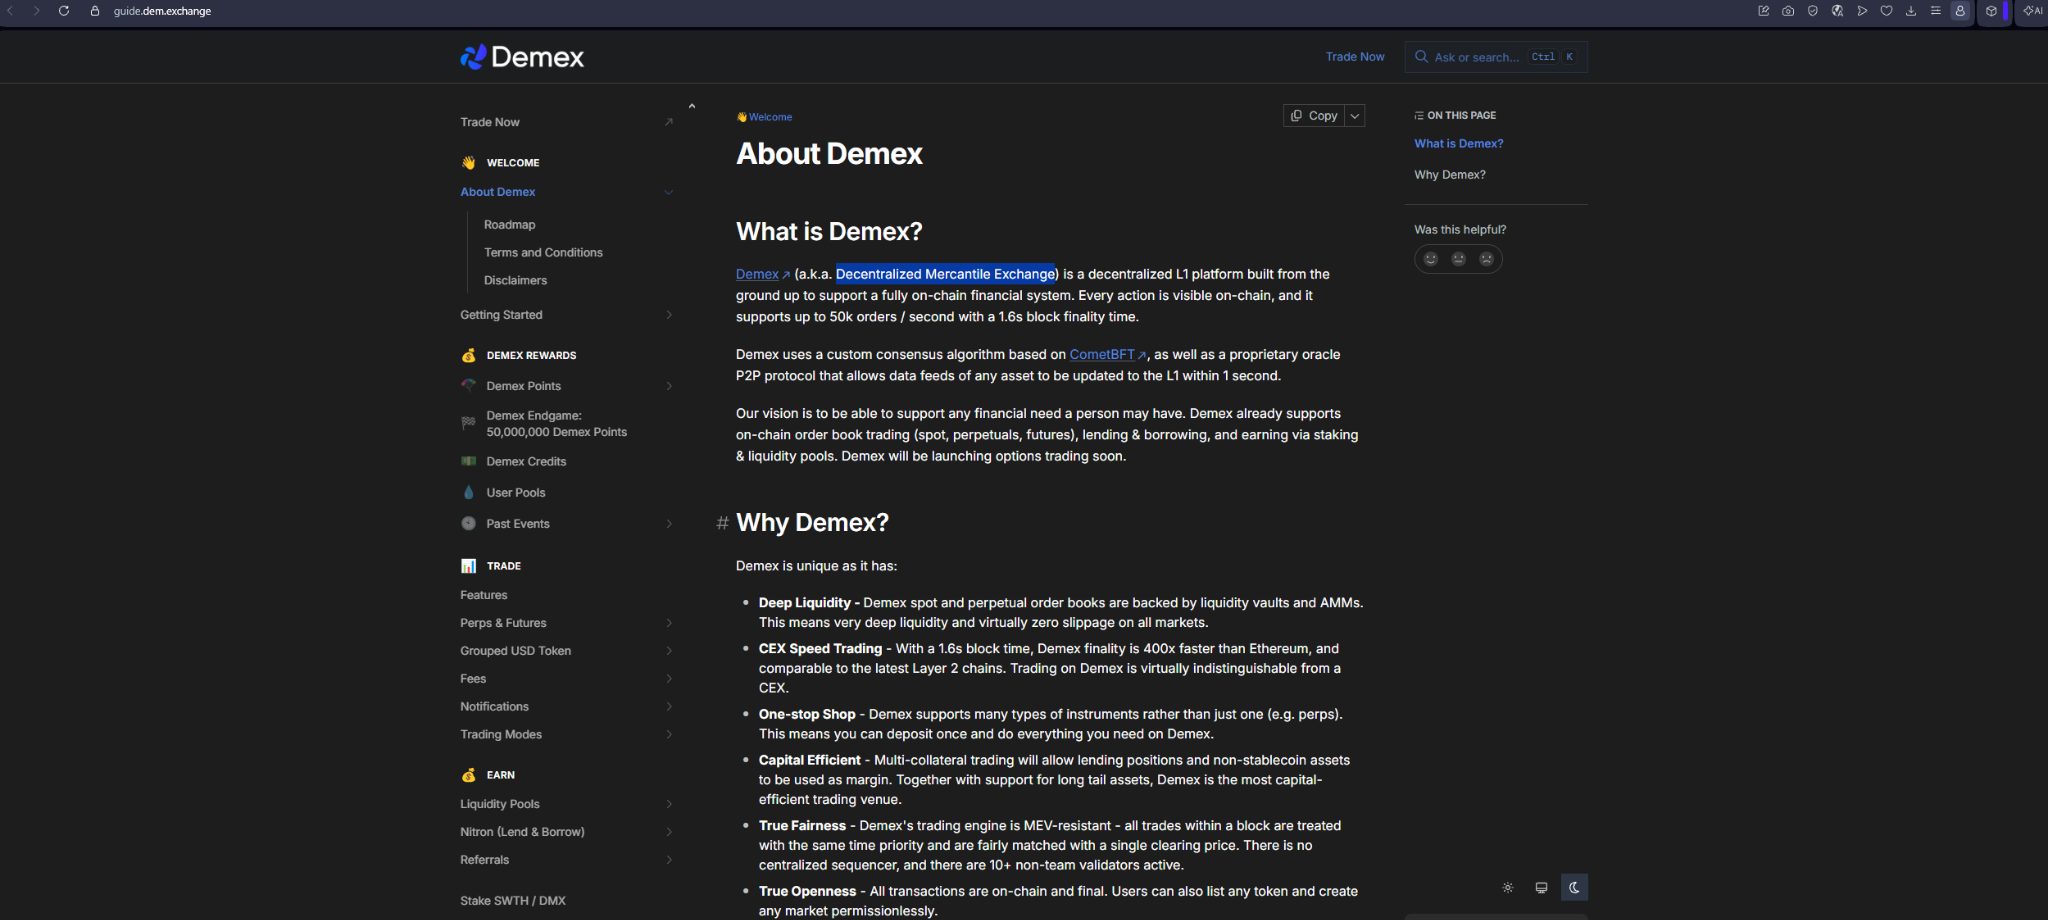
Task: Expand the Past Events chevron
Action: click(x=669, y=524)
